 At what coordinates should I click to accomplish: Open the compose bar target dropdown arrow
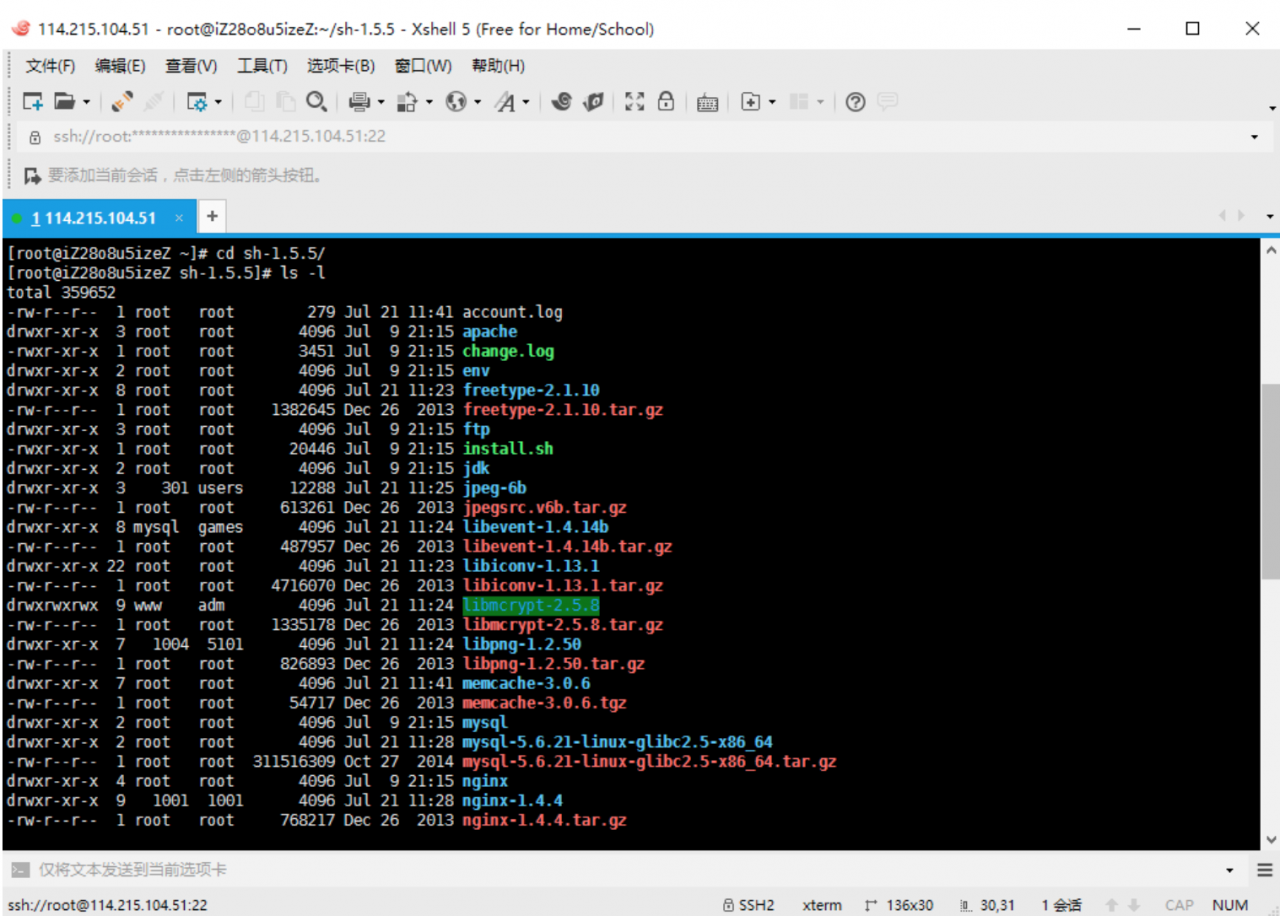click(x=1230, y=870)
